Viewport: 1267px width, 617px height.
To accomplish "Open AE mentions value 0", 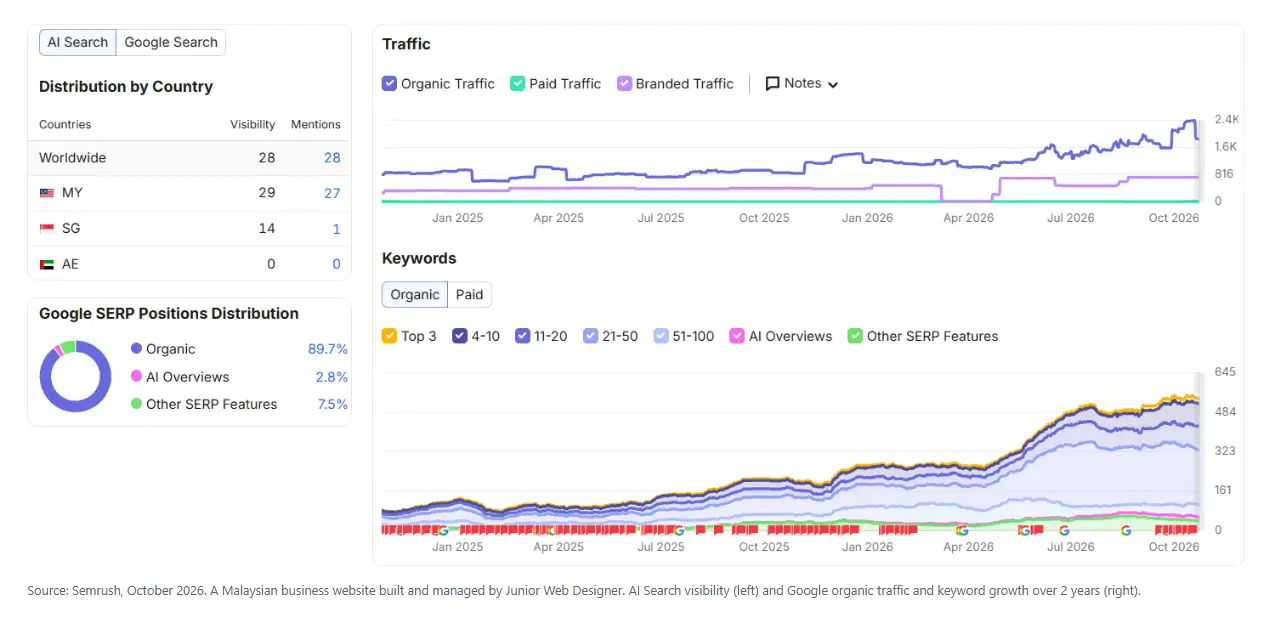I will pos(336,265).
